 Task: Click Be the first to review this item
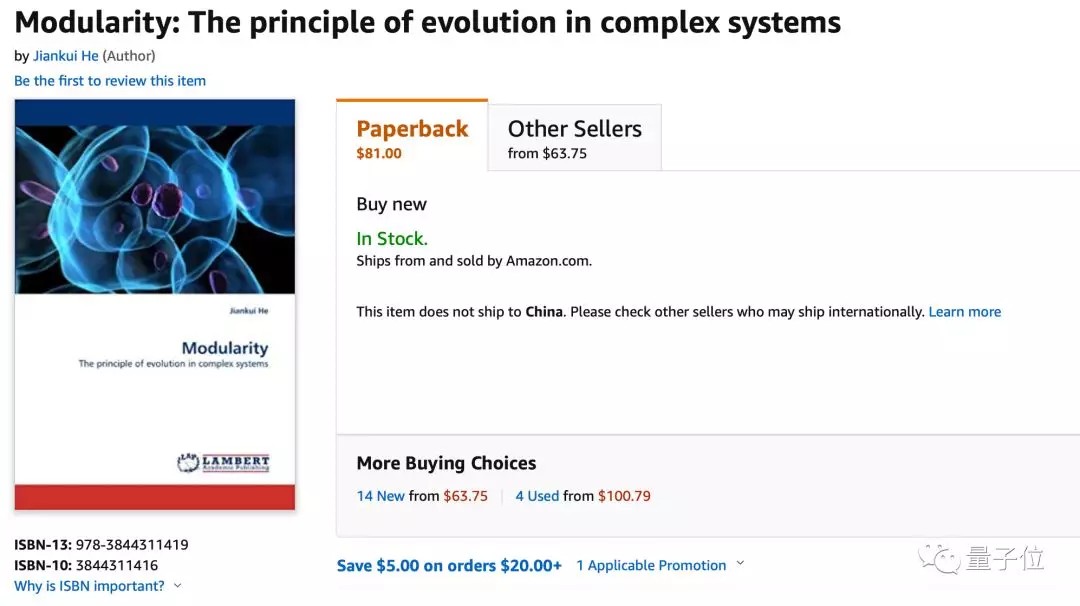click(110, 80)
